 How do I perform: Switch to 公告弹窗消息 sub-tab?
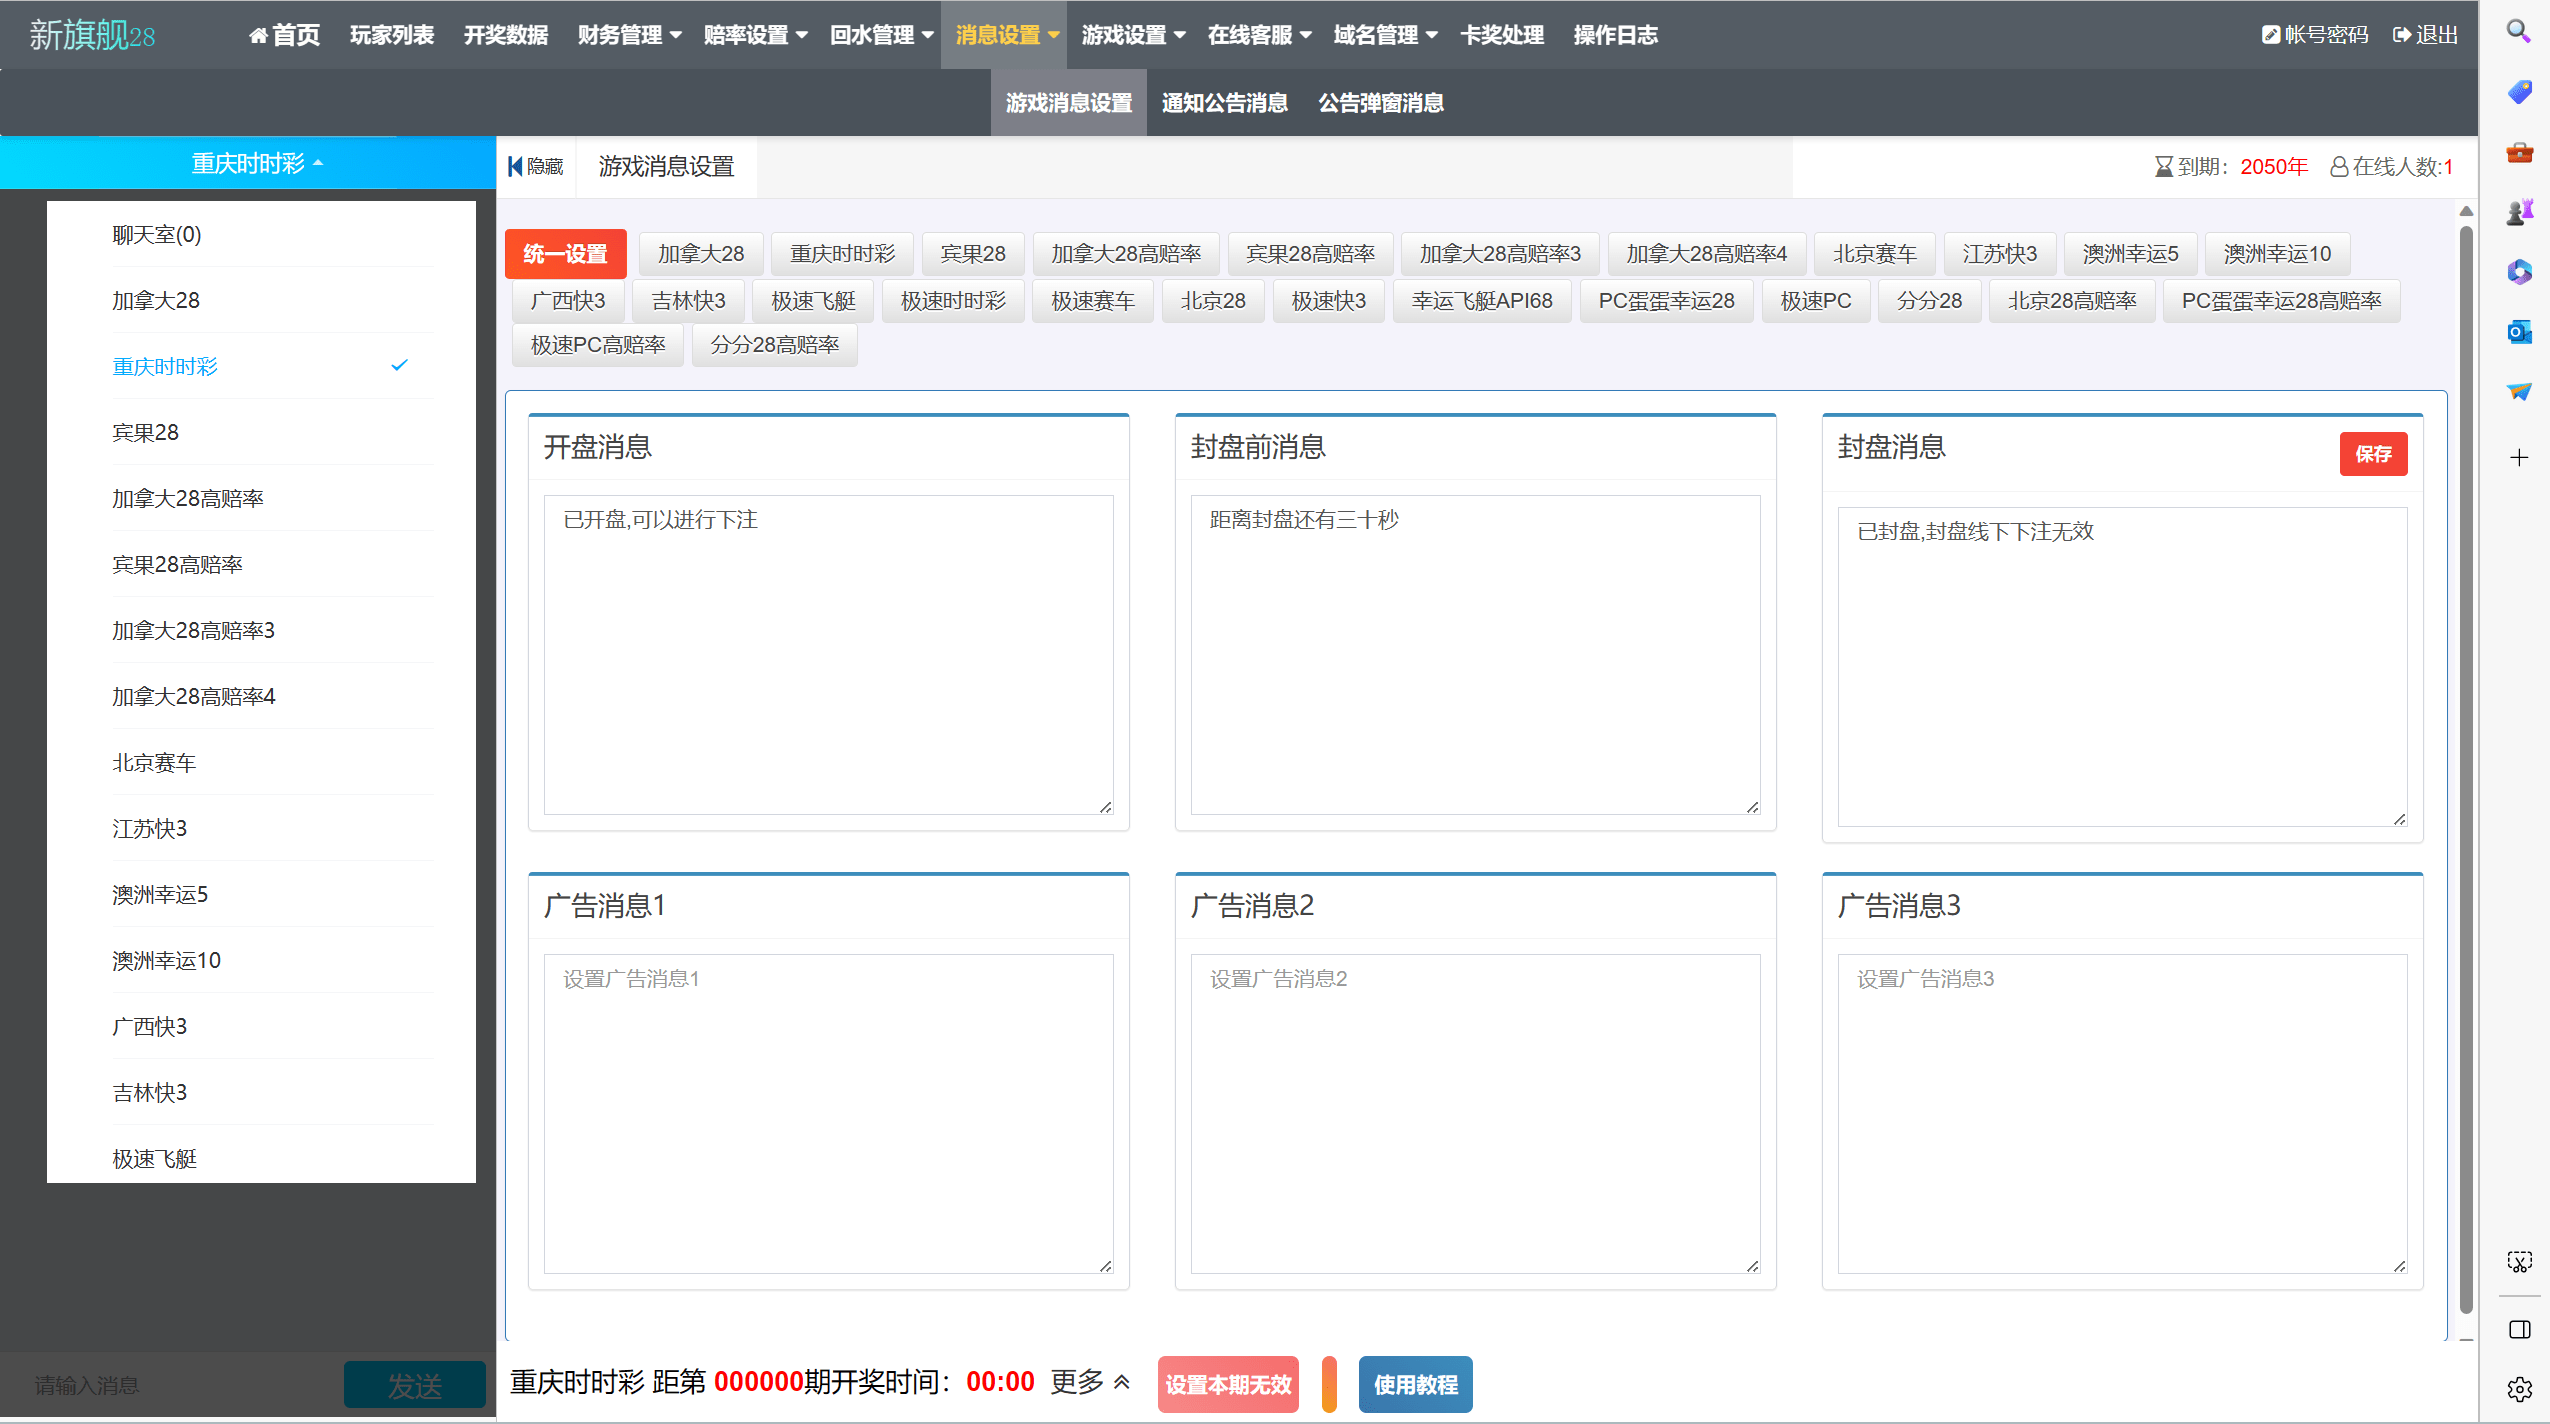click(x=1381, y=103)
